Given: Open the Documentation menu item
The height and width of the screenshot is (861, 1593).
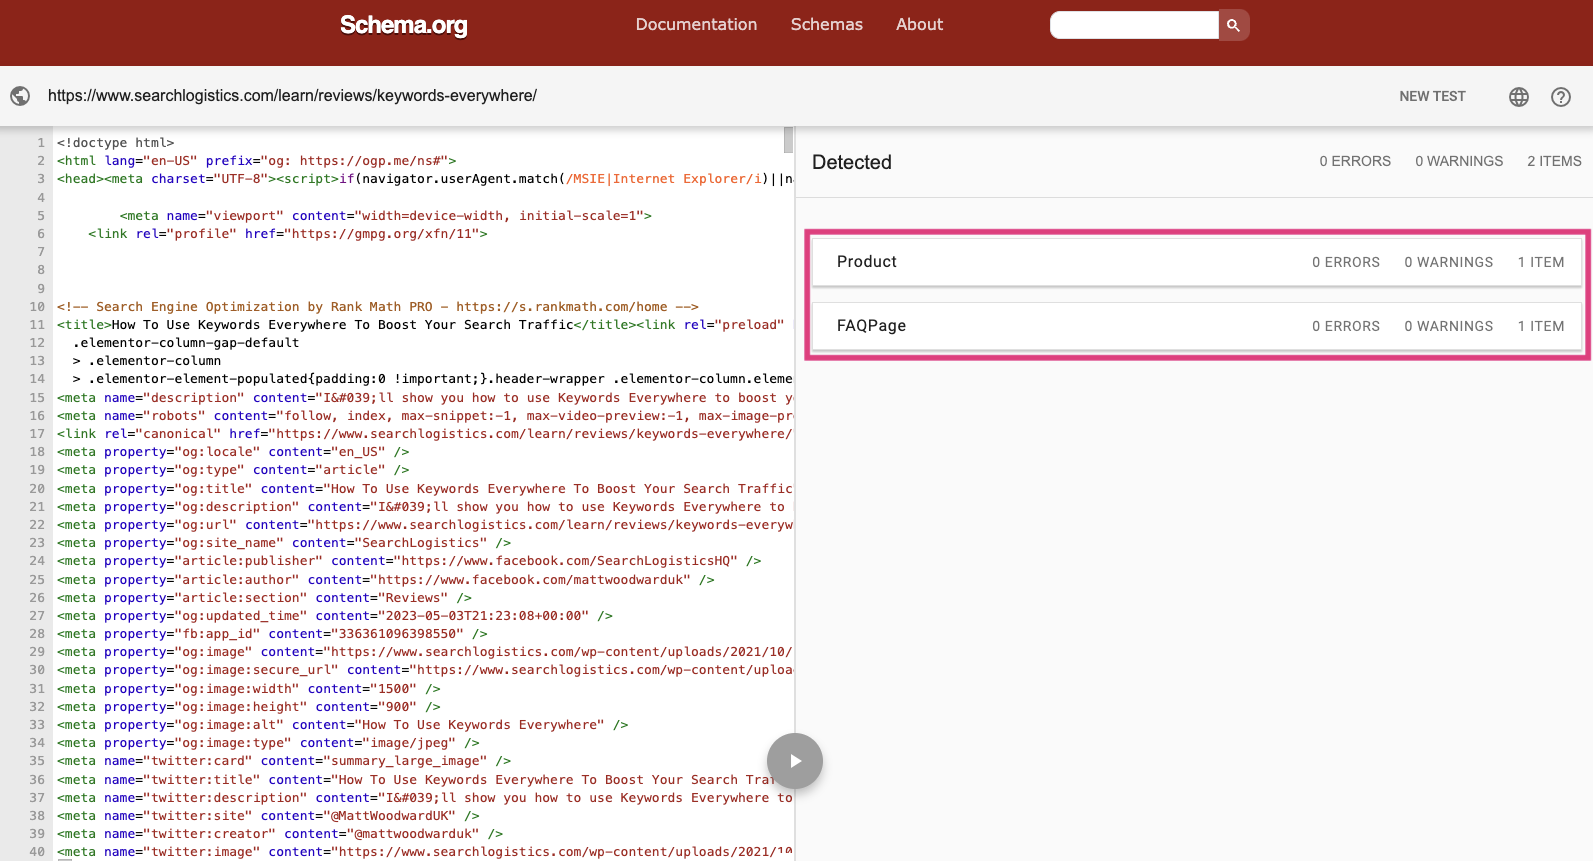Looking at the screenshot, I should [x=696, y=24].
